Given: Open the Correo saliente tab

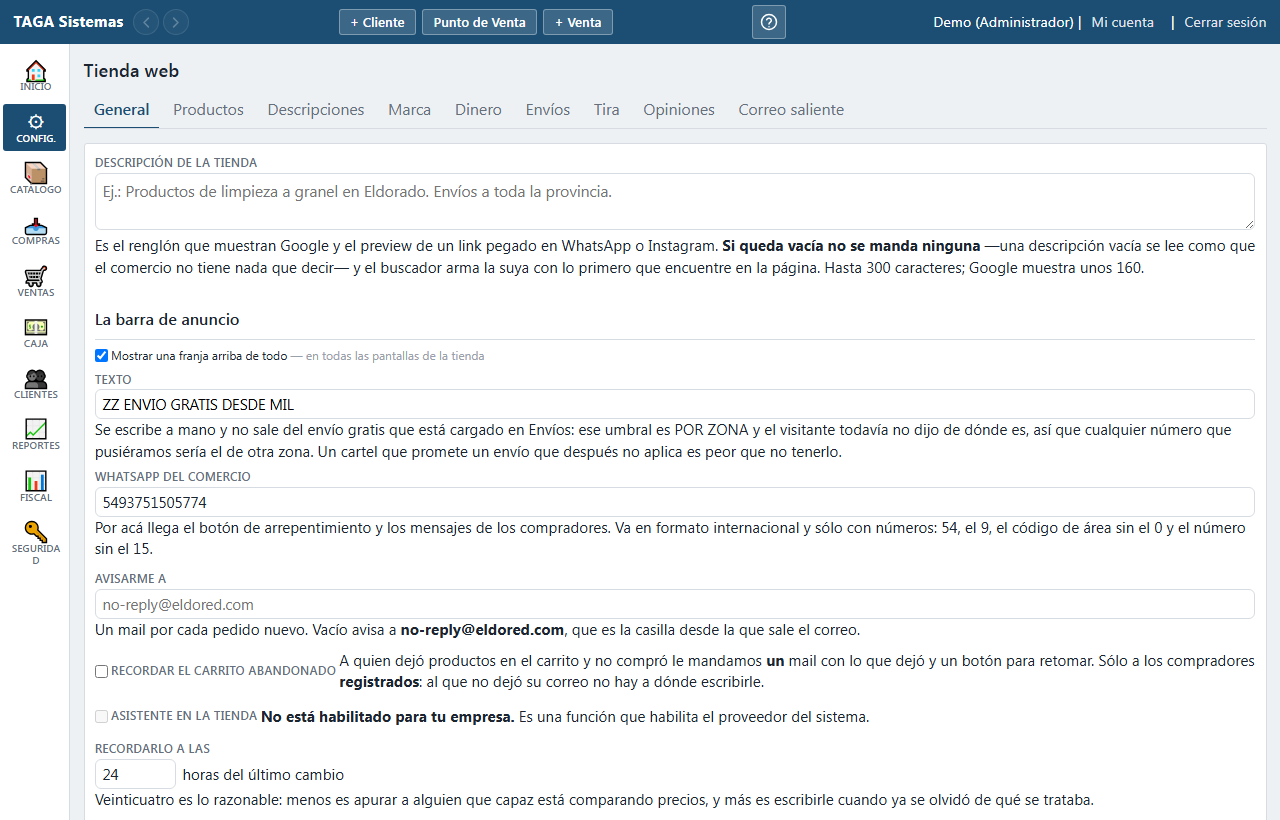Looking at the screenshot, I should tap(791, 110).
